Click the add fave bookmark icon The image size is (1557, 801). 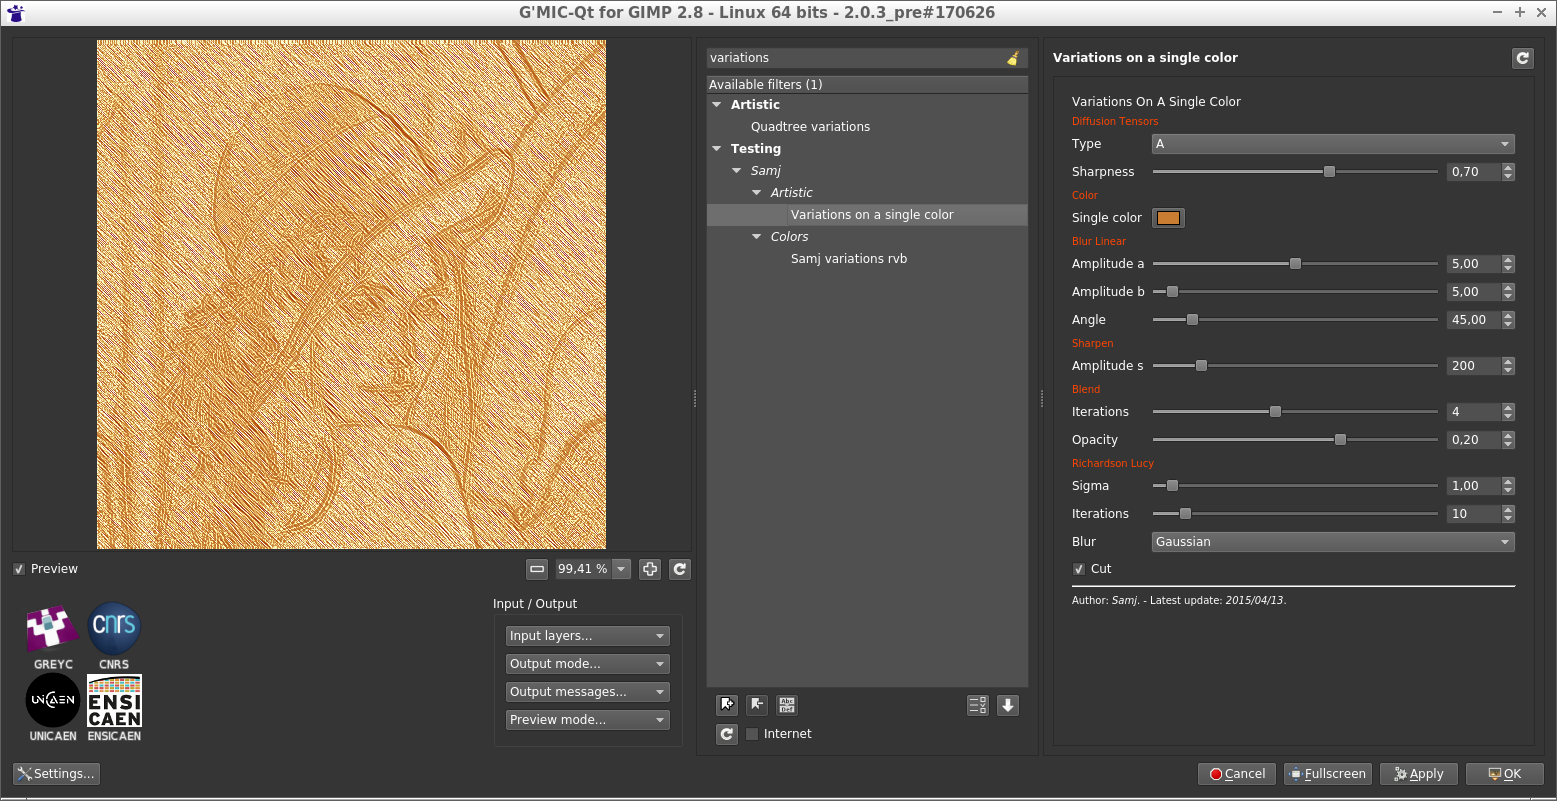727,705
